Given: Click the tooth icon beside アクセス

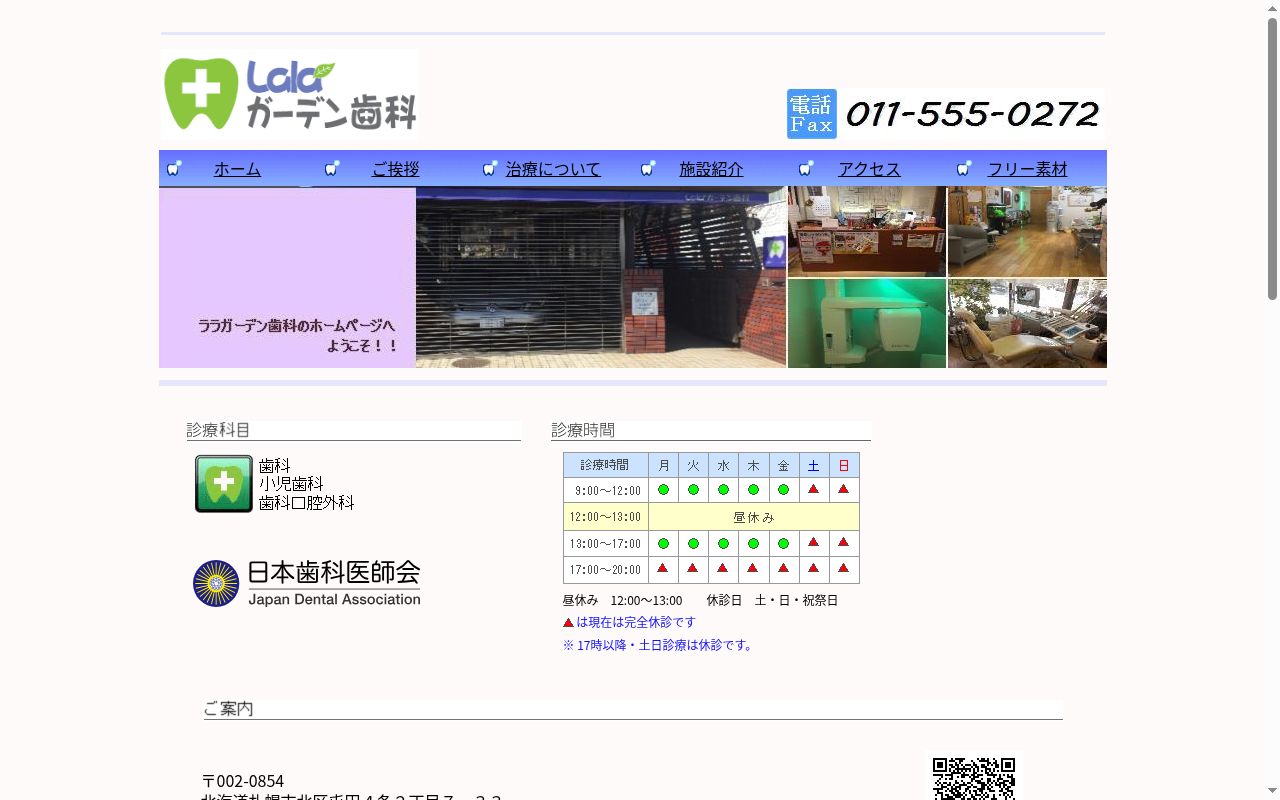Looking at the screenshot, I should click(806, 168).
